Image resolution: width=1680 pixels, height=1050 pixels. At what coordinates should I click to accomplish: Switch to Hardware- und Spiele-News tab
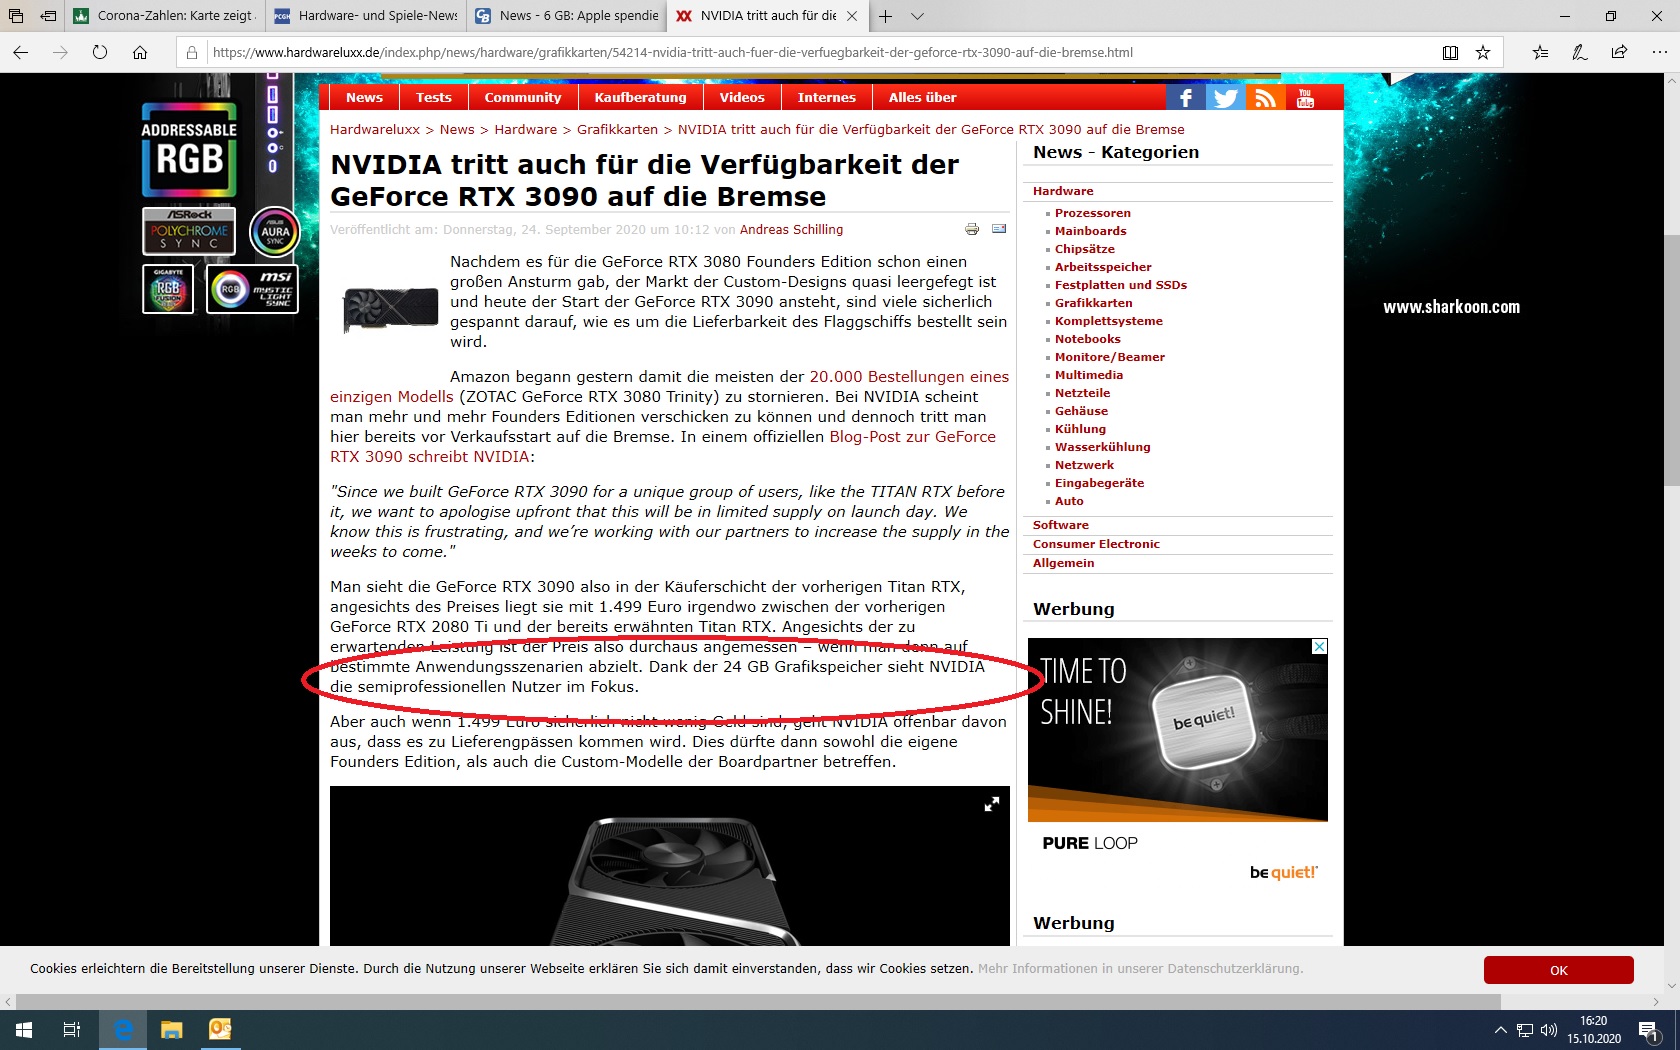[x=366, y=16]
